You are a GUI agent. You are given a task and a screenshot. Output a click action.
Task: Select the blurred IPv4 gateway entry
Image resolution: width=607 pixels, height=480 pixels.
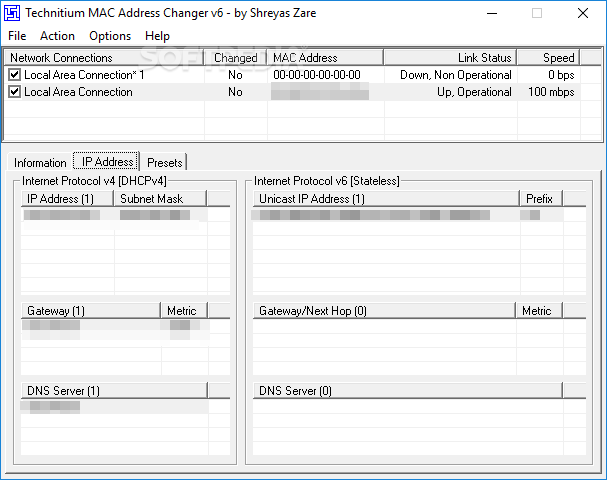coord(51,325)
